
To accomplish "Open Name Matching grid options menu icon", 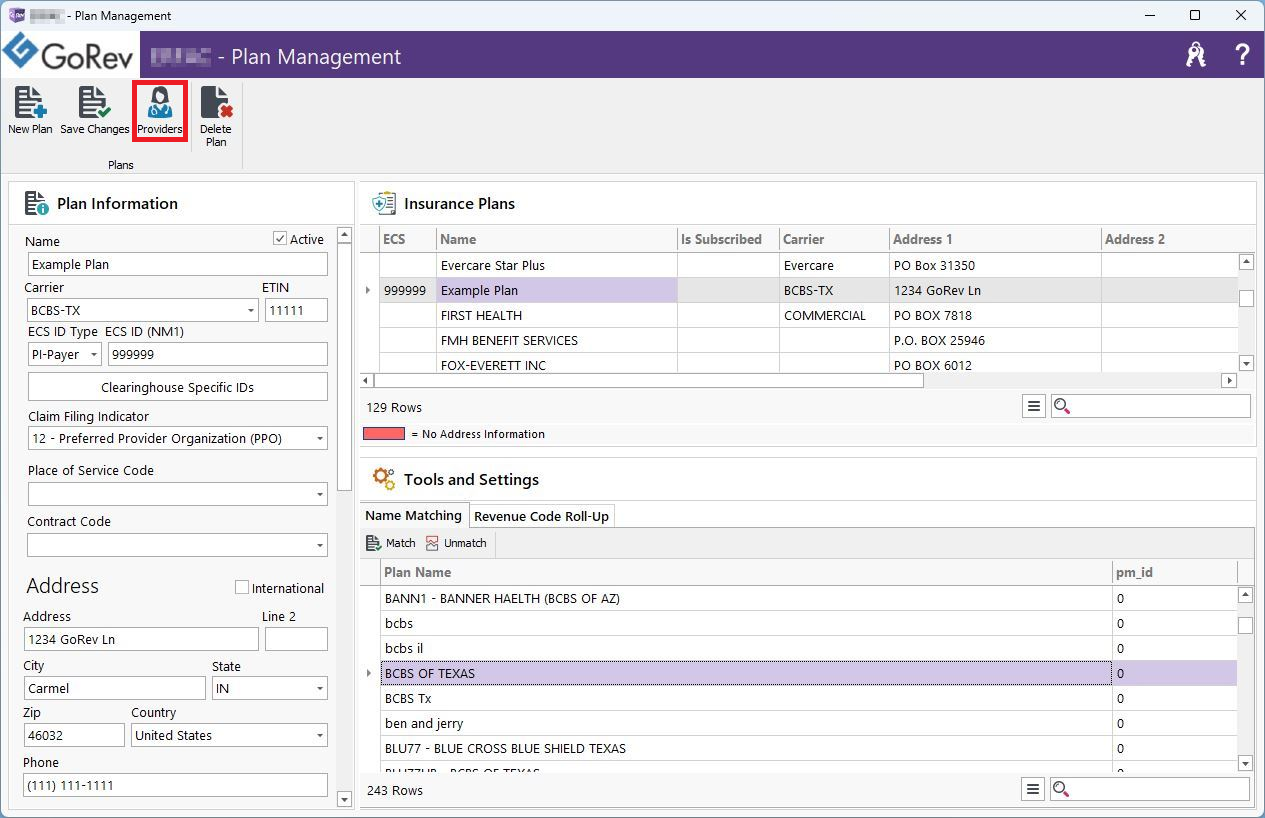I will click(x=1034, y=789).
